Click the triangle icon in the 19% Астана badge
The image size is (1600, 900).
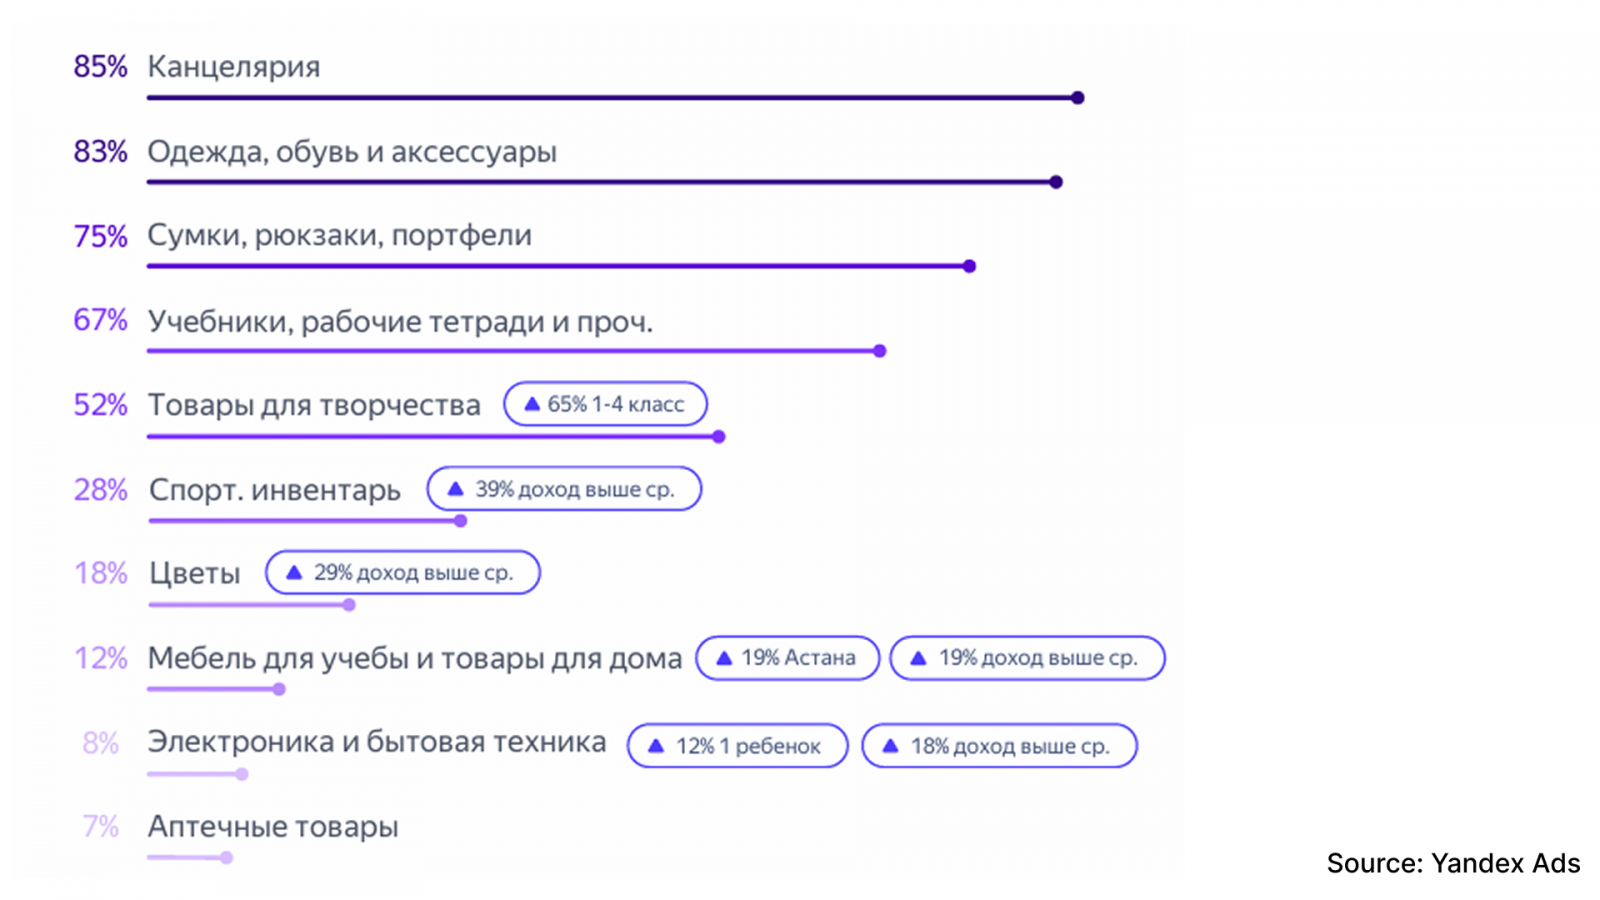point(724,658)
